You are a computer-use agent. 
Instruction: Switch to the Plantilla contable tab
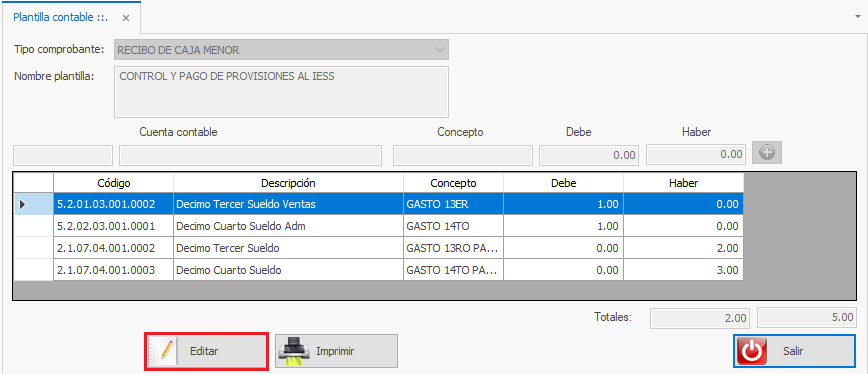[61, 17]
